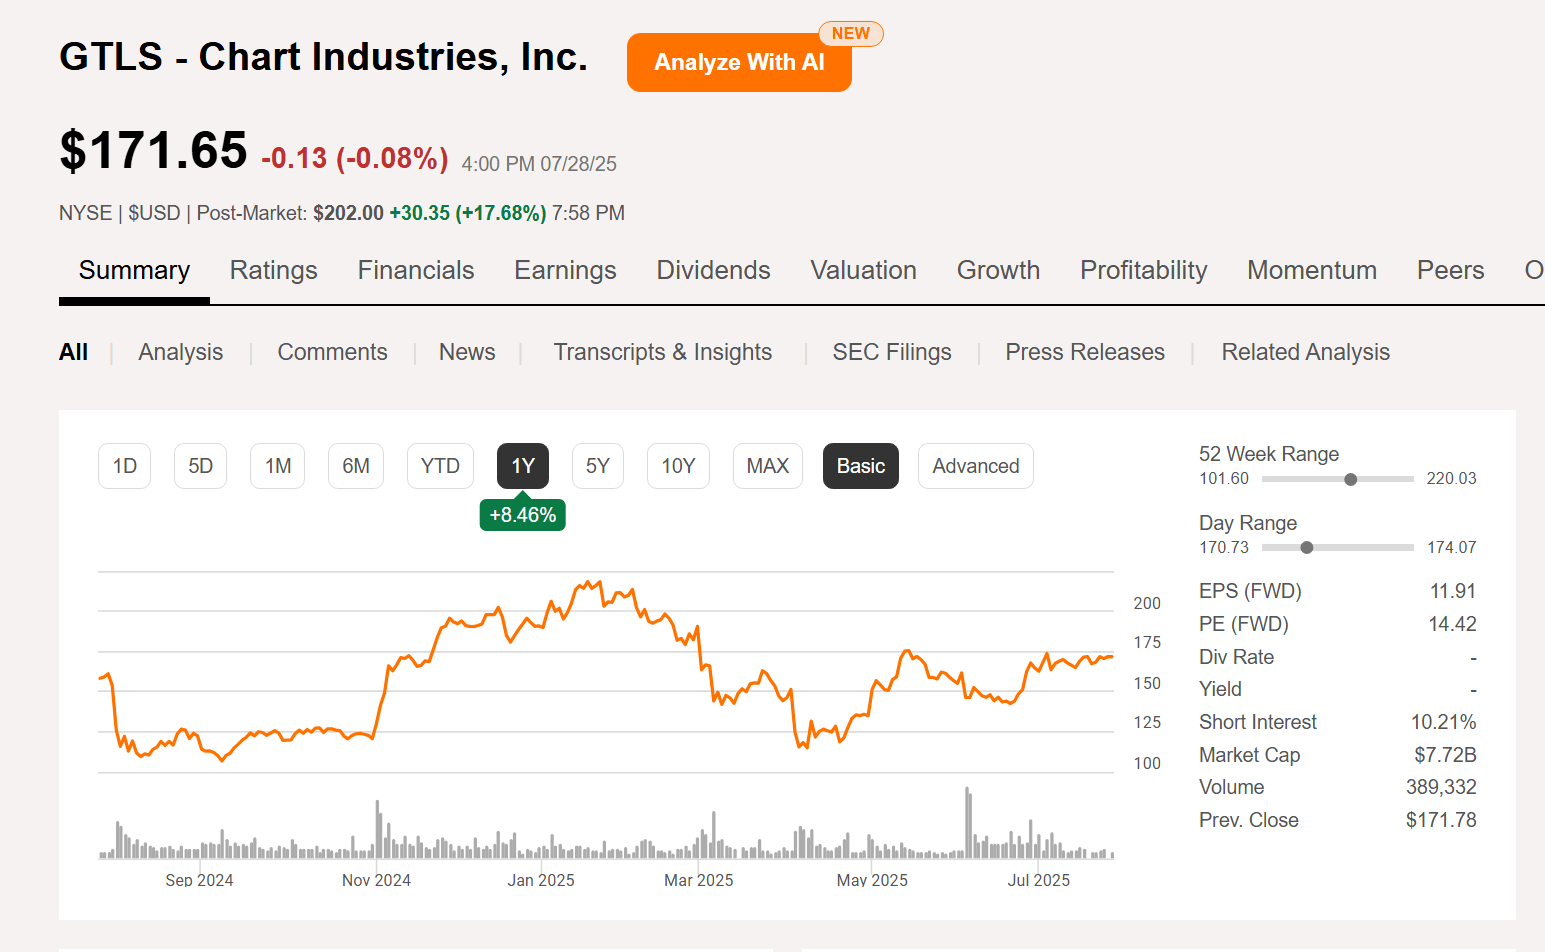This screenshot has width=1545, height=952.
Task: View 1M price history
Action: [277, 465]
